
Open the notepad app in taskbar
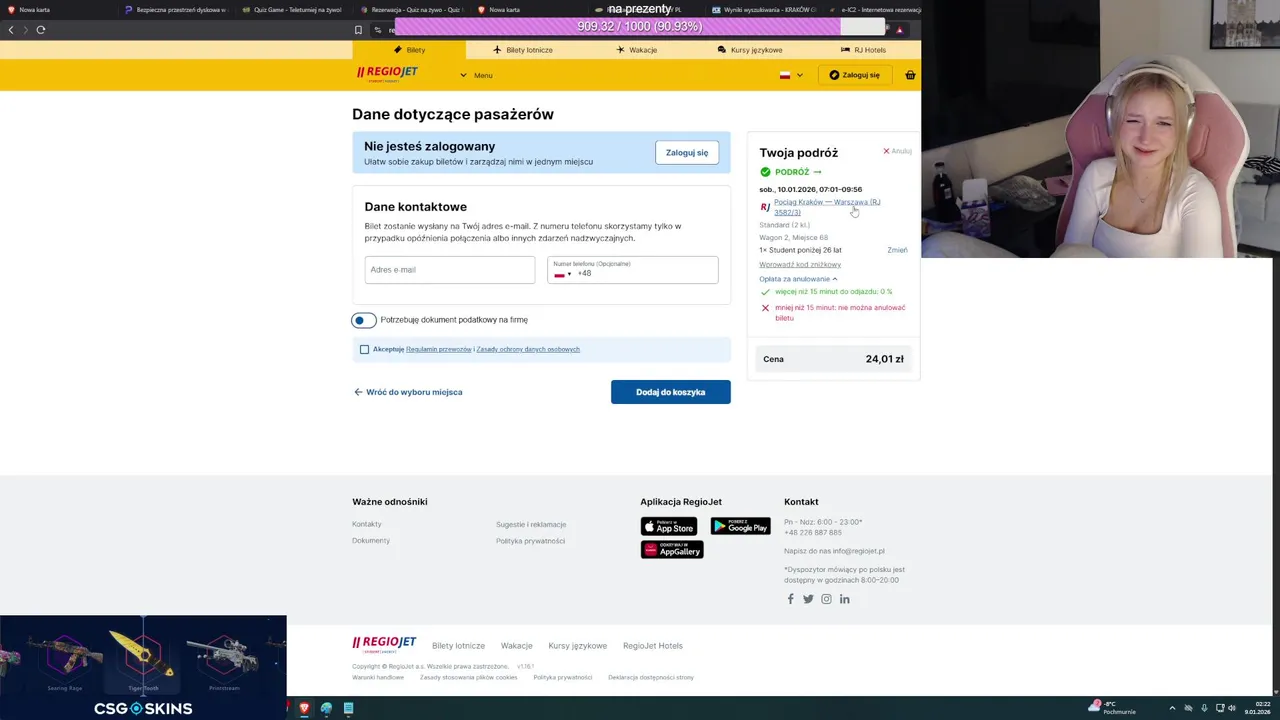[348, 708]
